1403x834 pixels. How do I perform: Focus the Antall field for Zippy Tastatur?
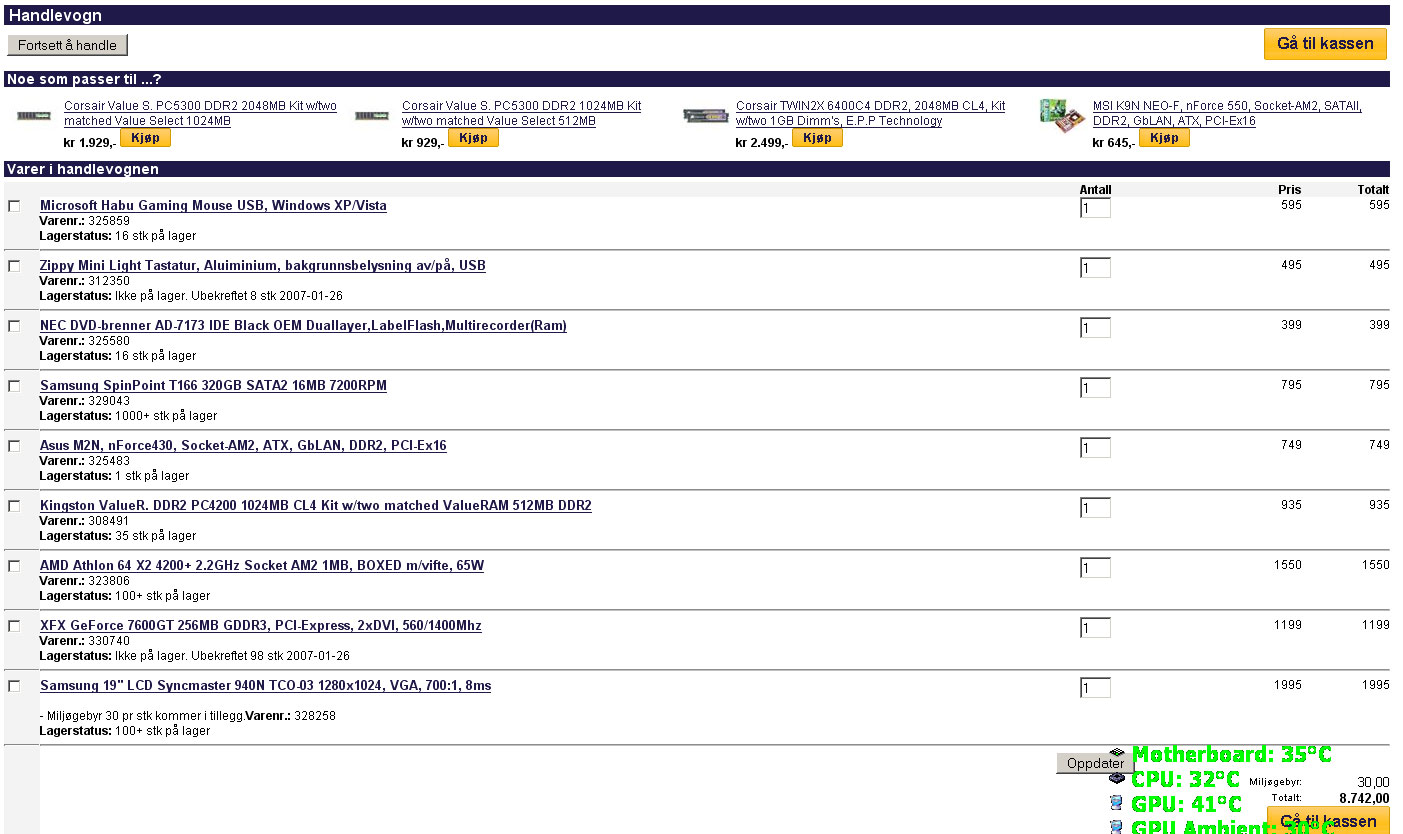click(1095, 268)
